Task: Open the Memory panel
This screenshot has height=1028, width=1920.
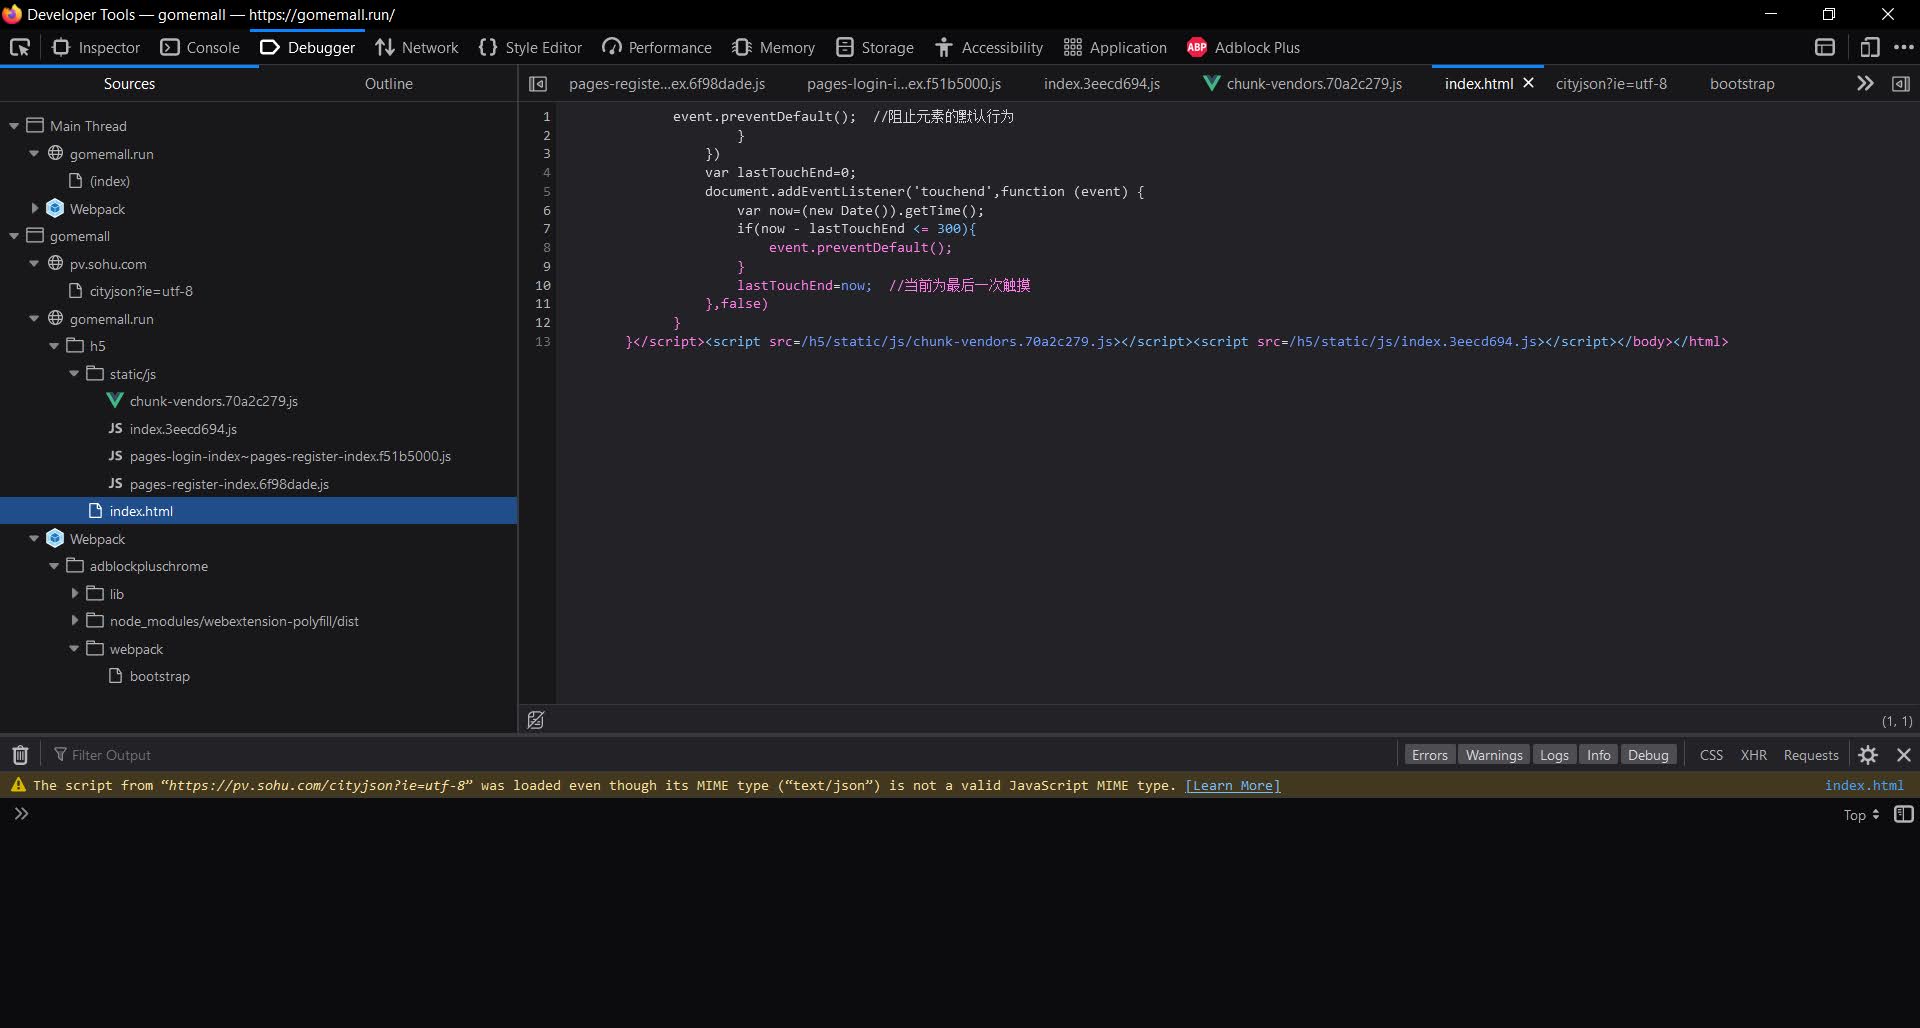Action: (773, 47)
